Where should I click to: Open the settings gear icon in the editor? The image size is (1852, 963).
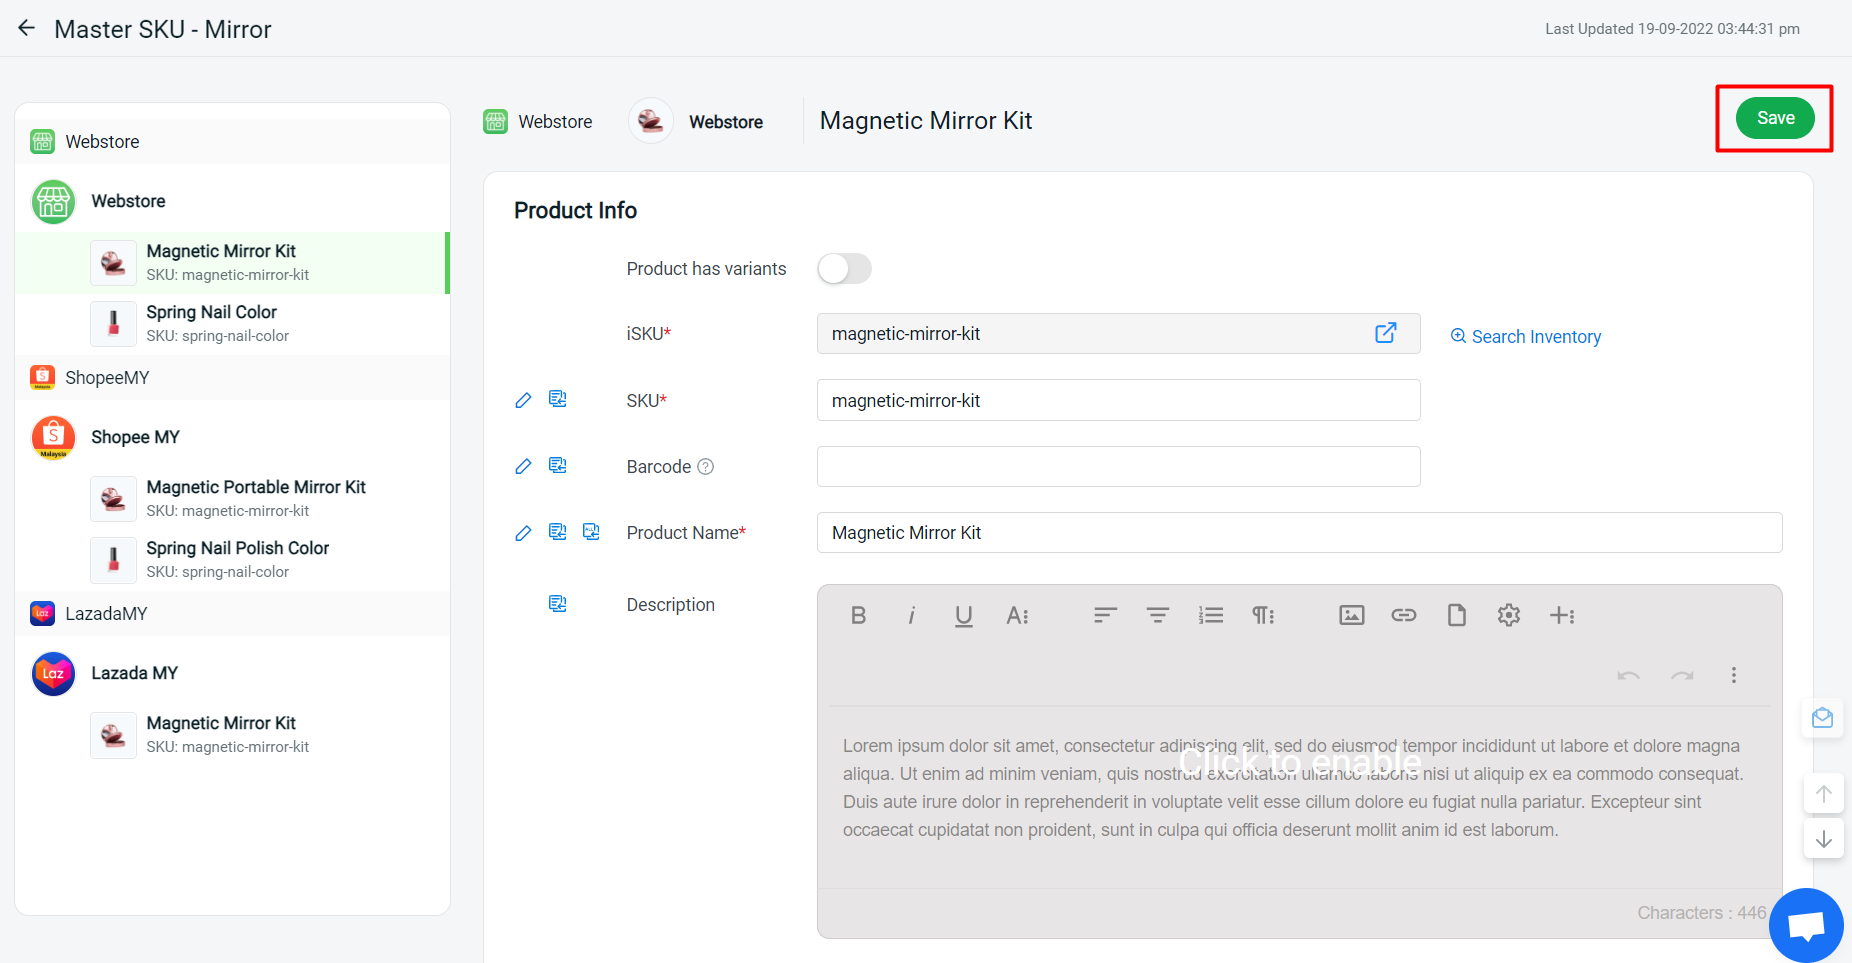(x=1508, y=615)
